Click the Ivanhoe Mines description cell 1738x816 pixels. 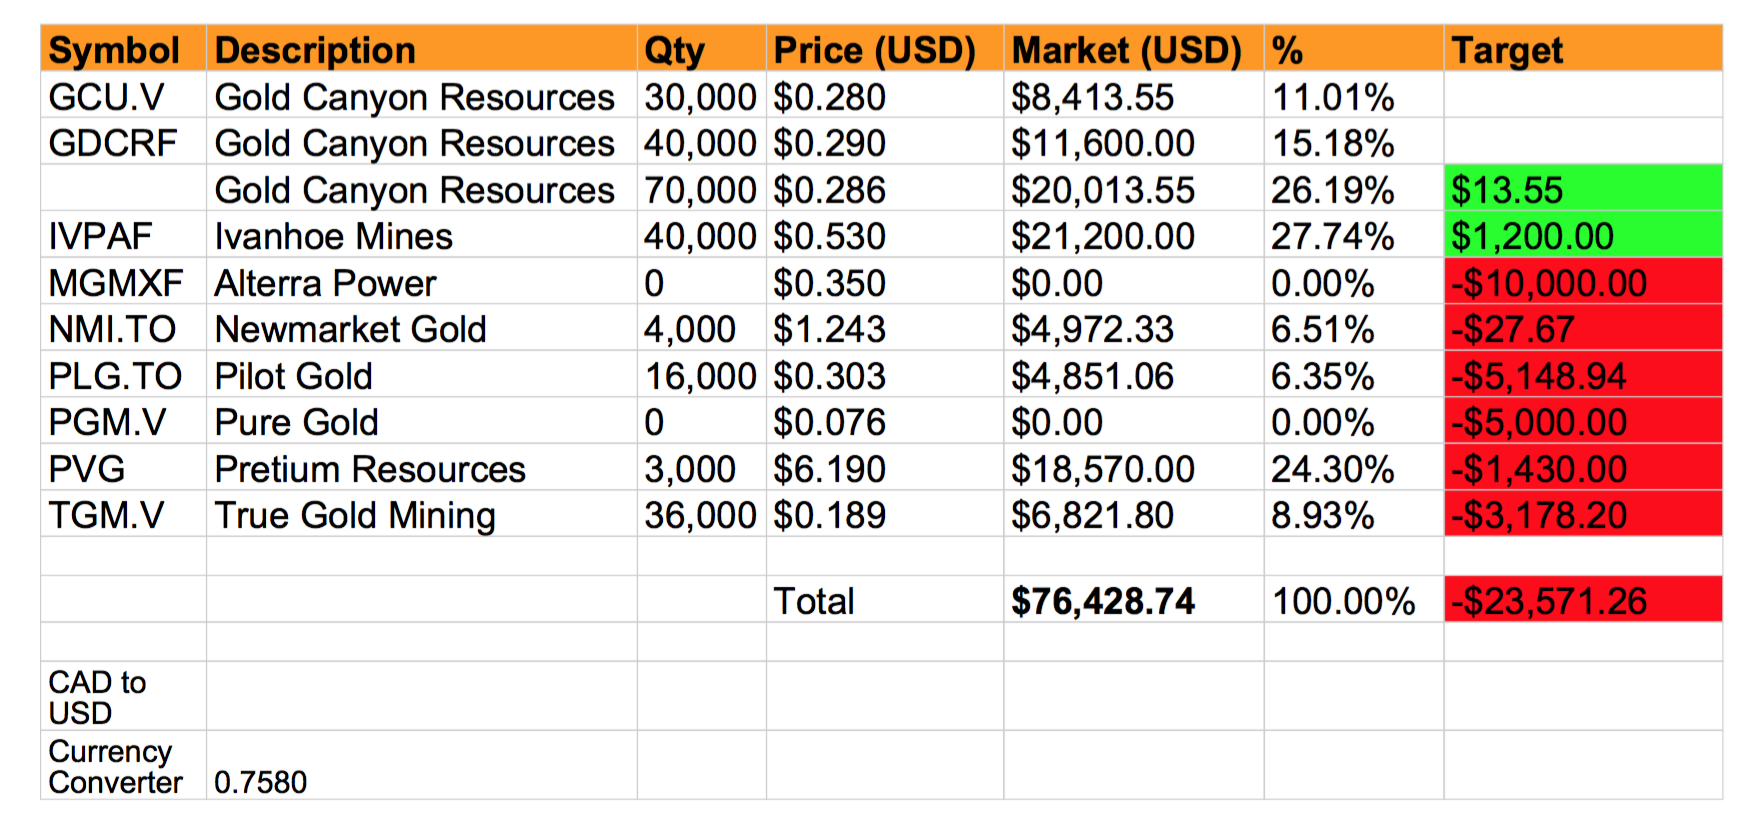coord(421,234)
